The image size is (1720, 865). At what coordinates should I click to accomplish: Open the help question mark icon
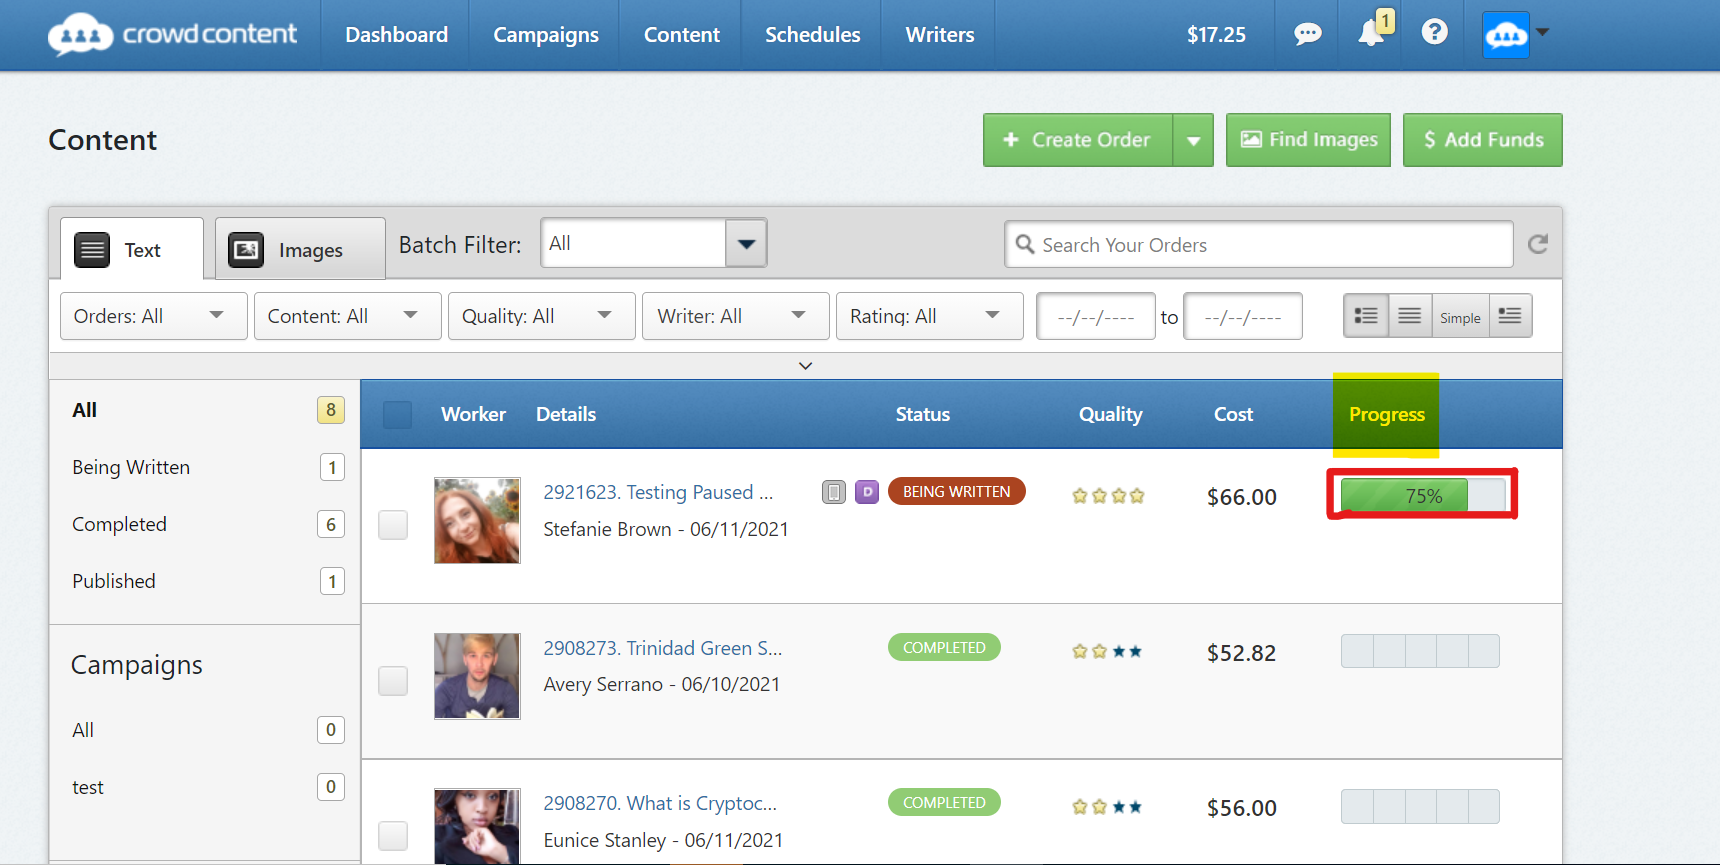(1434, 32)
